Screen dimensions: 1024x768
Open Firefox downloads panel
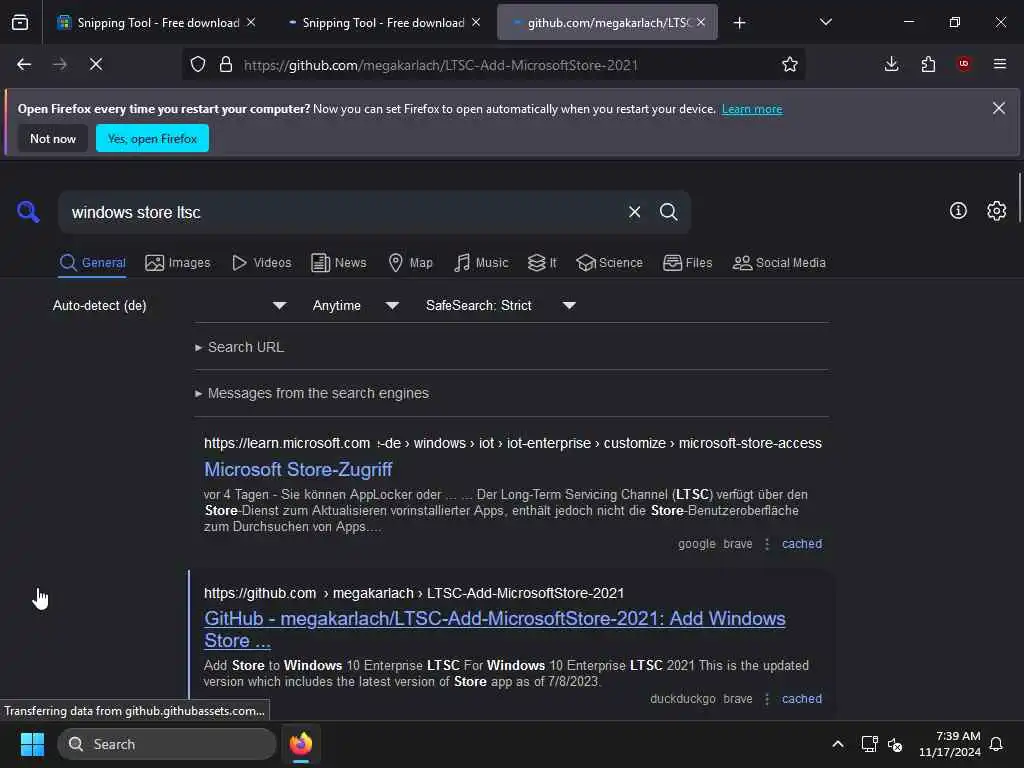coord(891,64)
